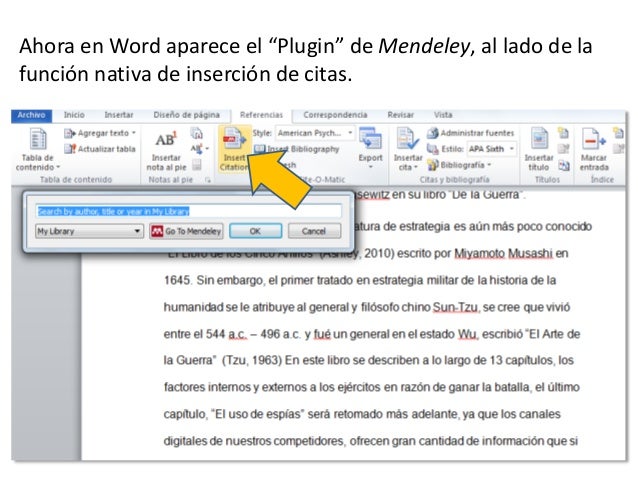Viewport: 638px width, 479px height.
Task: Open the Tabla de contenido button
Action: click(37, 149)
